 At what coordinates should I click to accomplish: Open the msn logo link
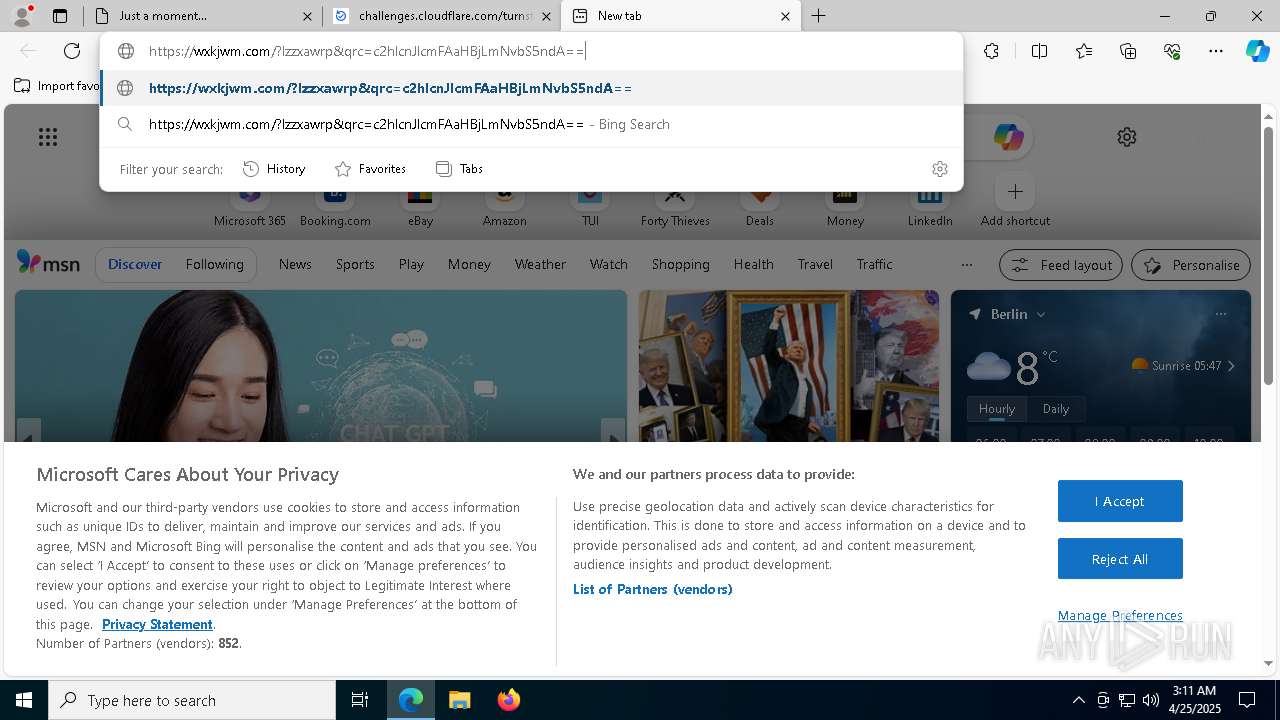coord(48,263)
